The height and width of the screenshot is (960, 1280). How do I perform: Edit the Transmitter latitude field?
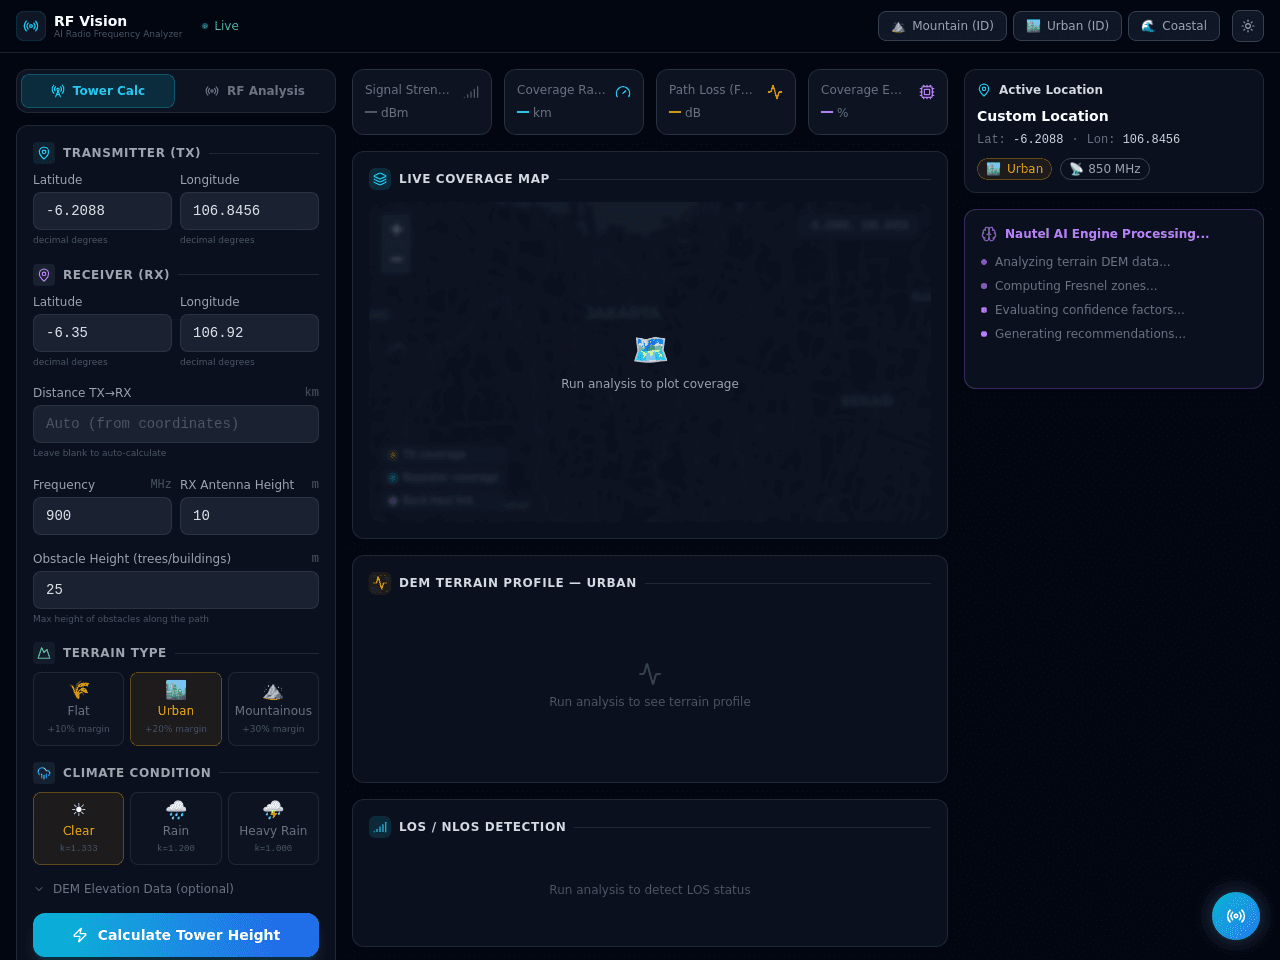(x=102, y=211)
